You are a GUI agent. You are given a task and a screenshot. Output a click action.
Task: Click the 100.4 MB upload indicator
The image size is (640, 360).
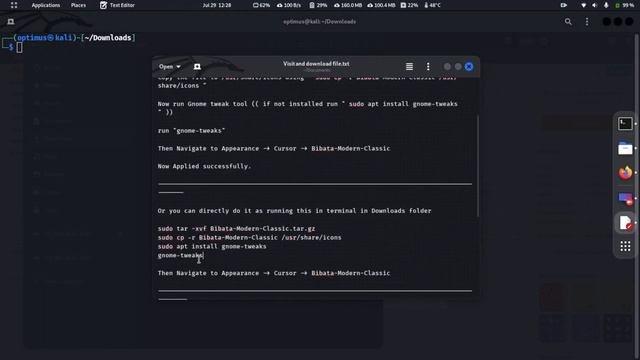point(381,5)
